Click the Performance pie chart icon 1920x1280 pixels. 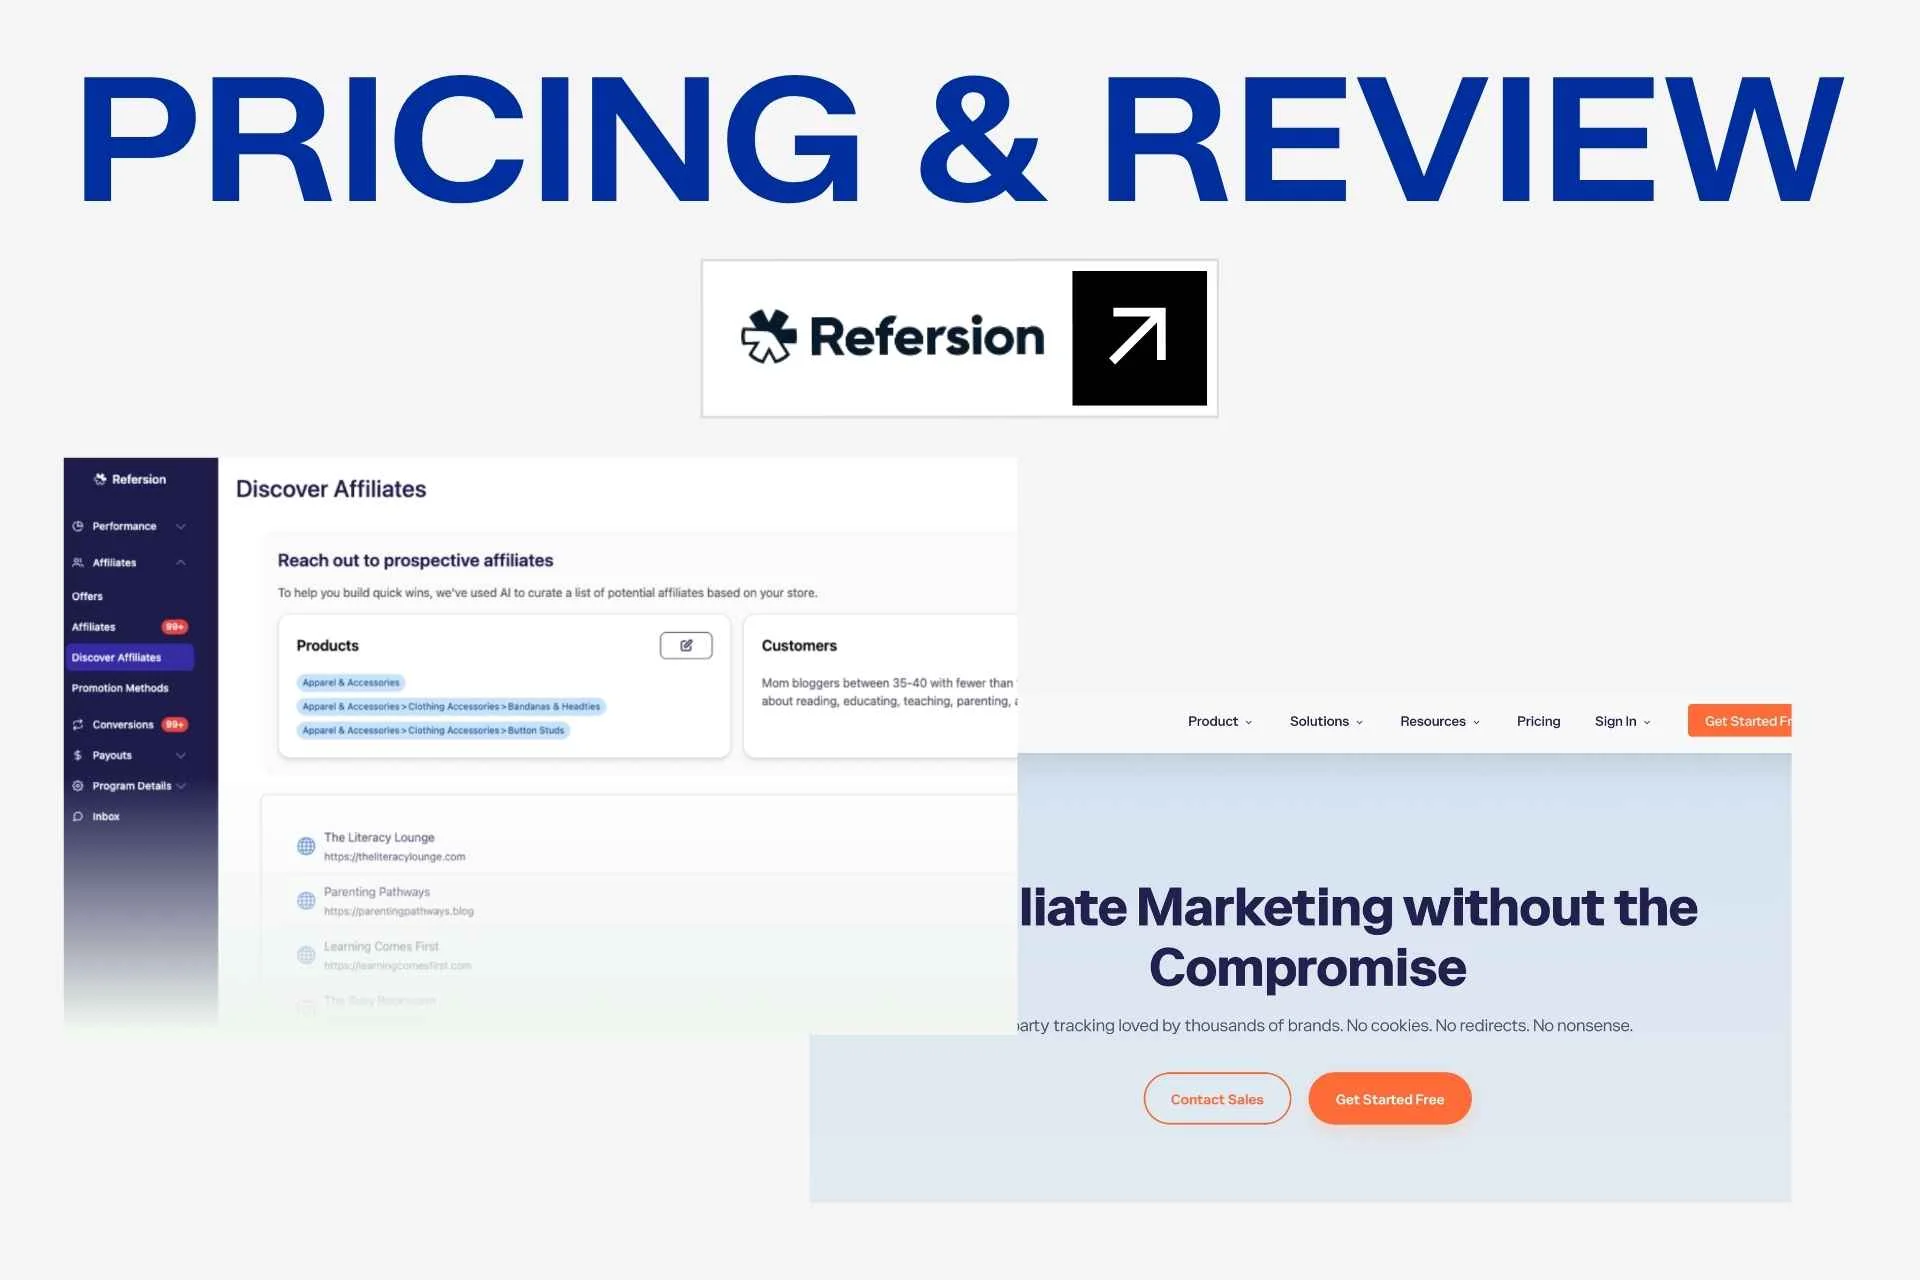(78, 526)
